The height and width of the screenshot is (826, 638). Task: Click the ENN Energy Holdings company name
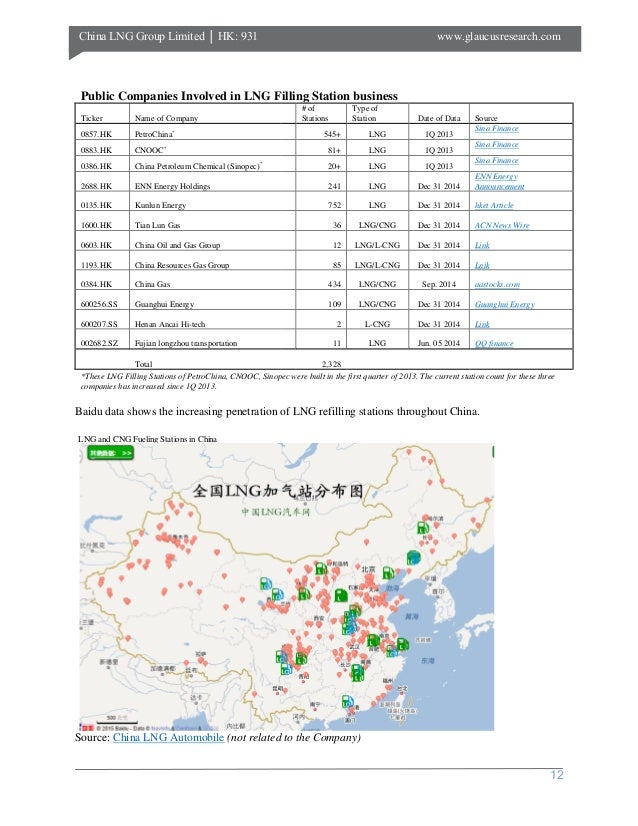pos(172,186)
